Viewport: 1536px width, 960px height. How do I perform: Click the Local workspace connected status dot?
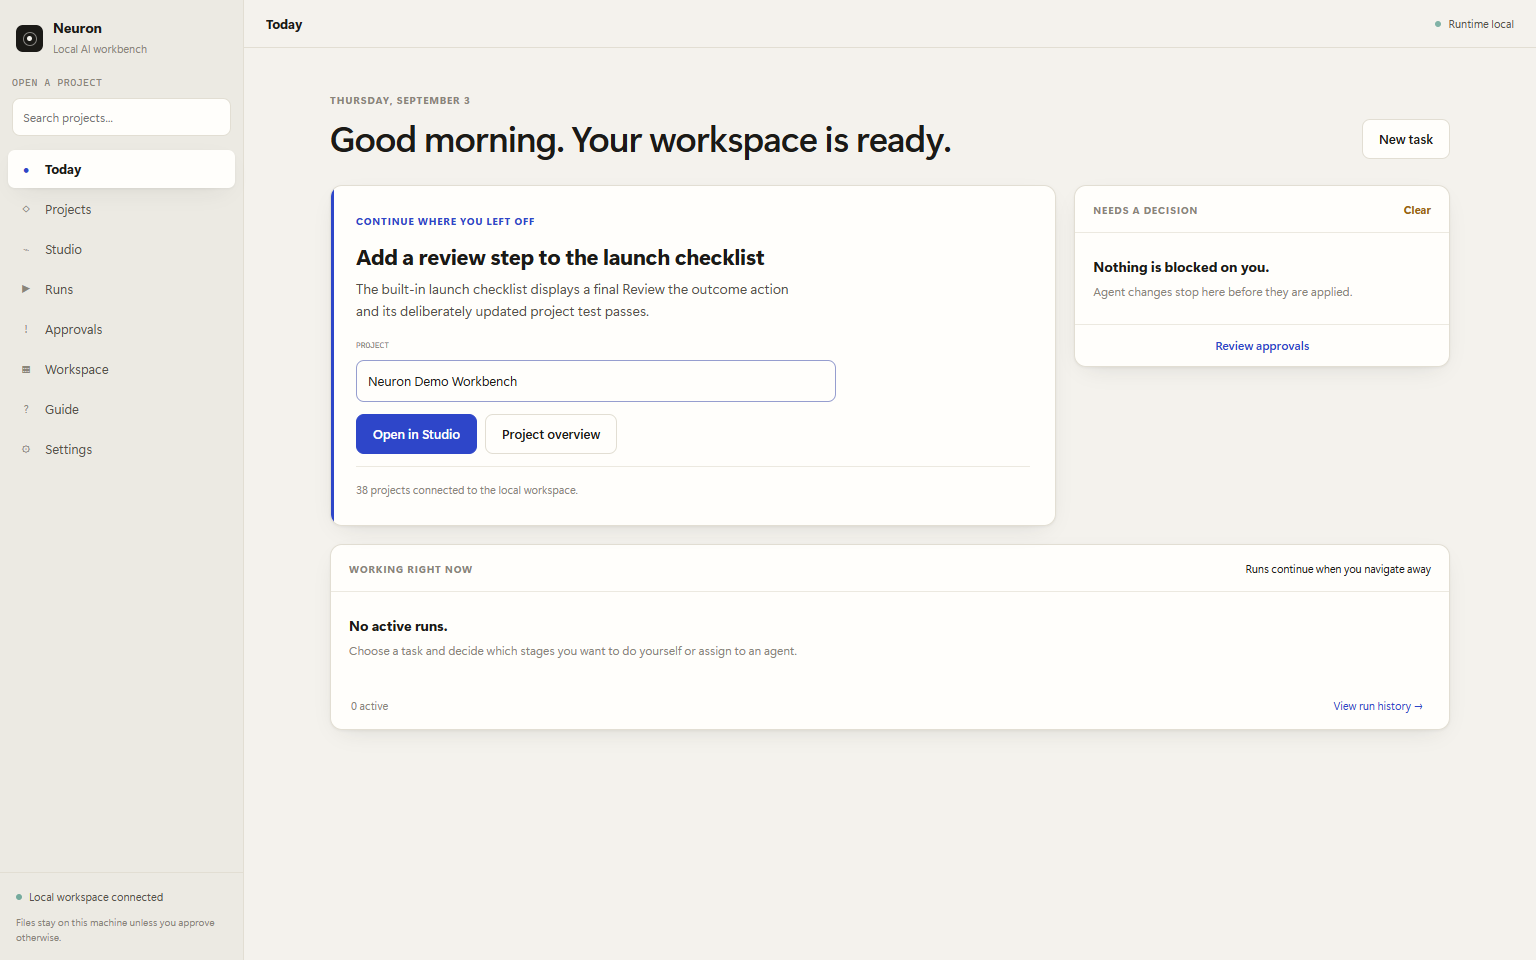click(x=19, y=897)
